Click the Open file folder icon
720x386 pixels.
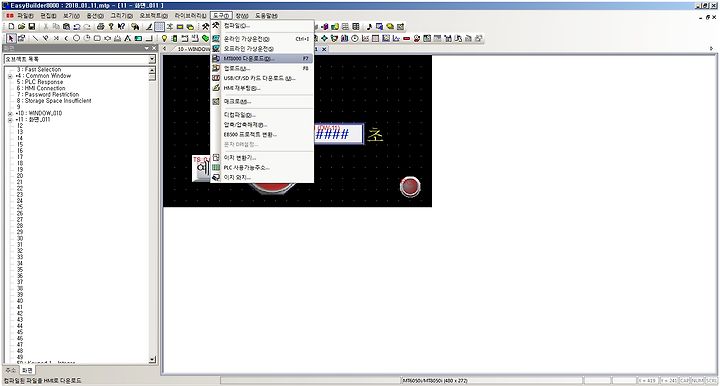click(21, 27)
